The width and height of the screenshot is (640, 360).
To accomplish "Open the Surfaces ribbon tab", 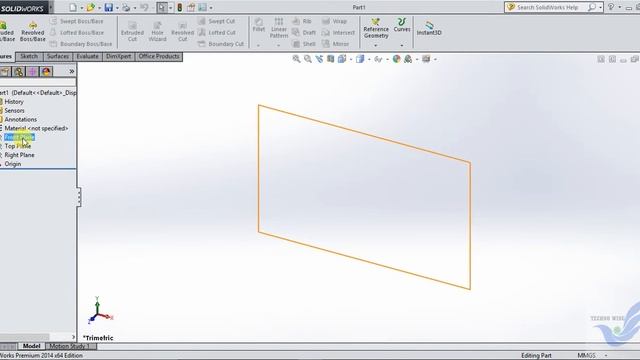I will coord(58,56).
